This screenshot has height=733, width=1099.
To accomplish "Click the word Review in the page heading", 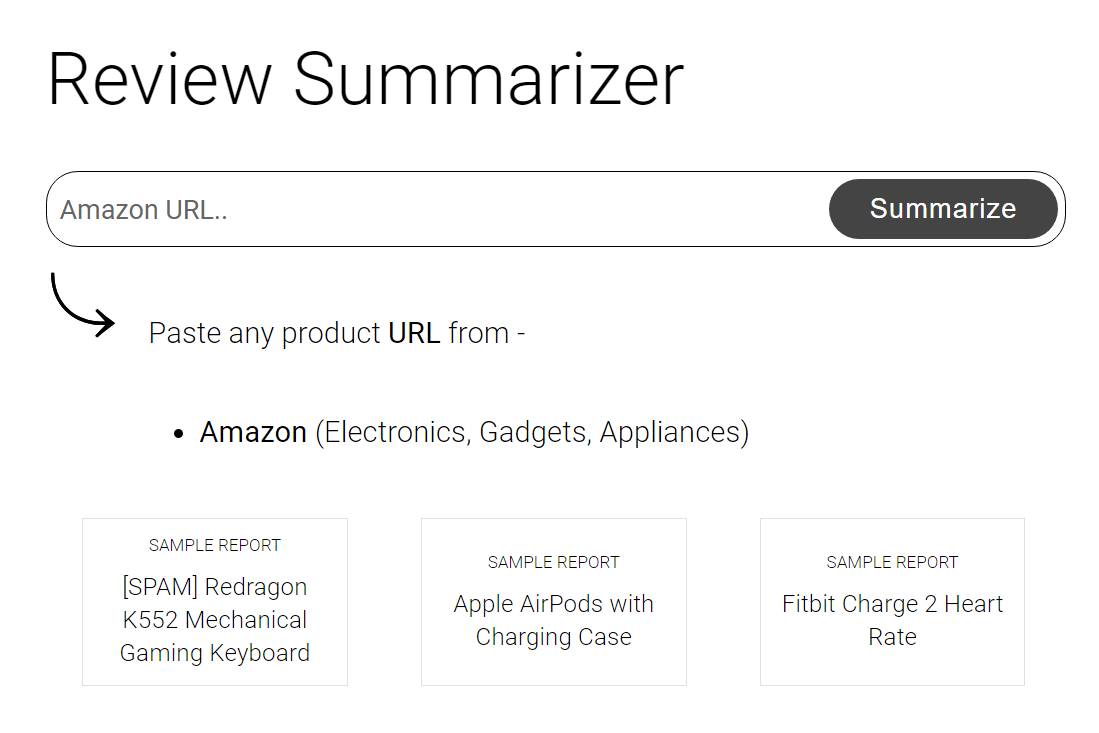I will coord(159,78).
